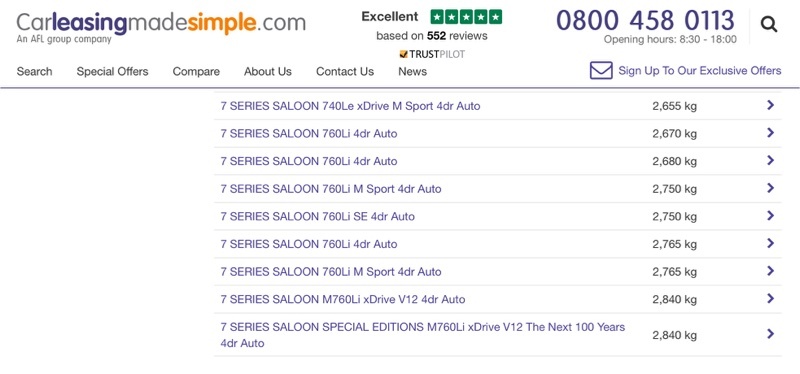Click the chevron for M760Li xDrive V12 4dr Auto
800x374 pixels.
click(770, 298)
